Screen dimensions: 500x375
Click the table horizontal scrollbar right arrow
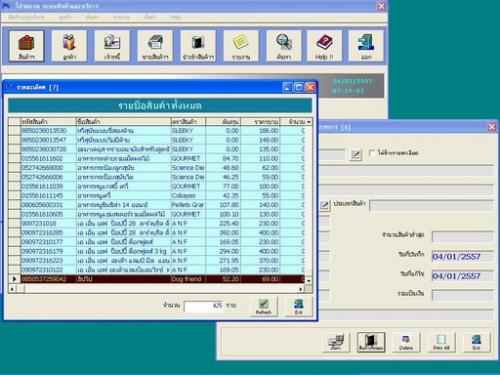click(301, 289)
